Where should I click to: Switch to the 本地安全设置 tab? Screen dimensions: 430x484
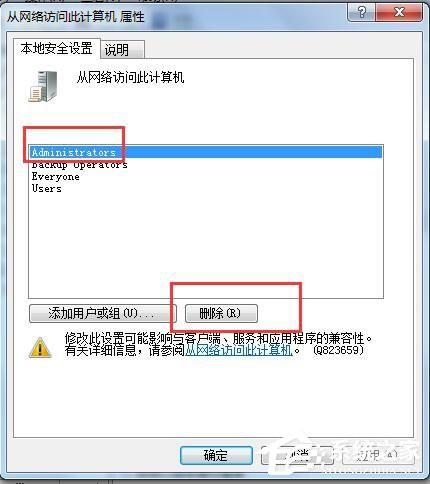56,48
